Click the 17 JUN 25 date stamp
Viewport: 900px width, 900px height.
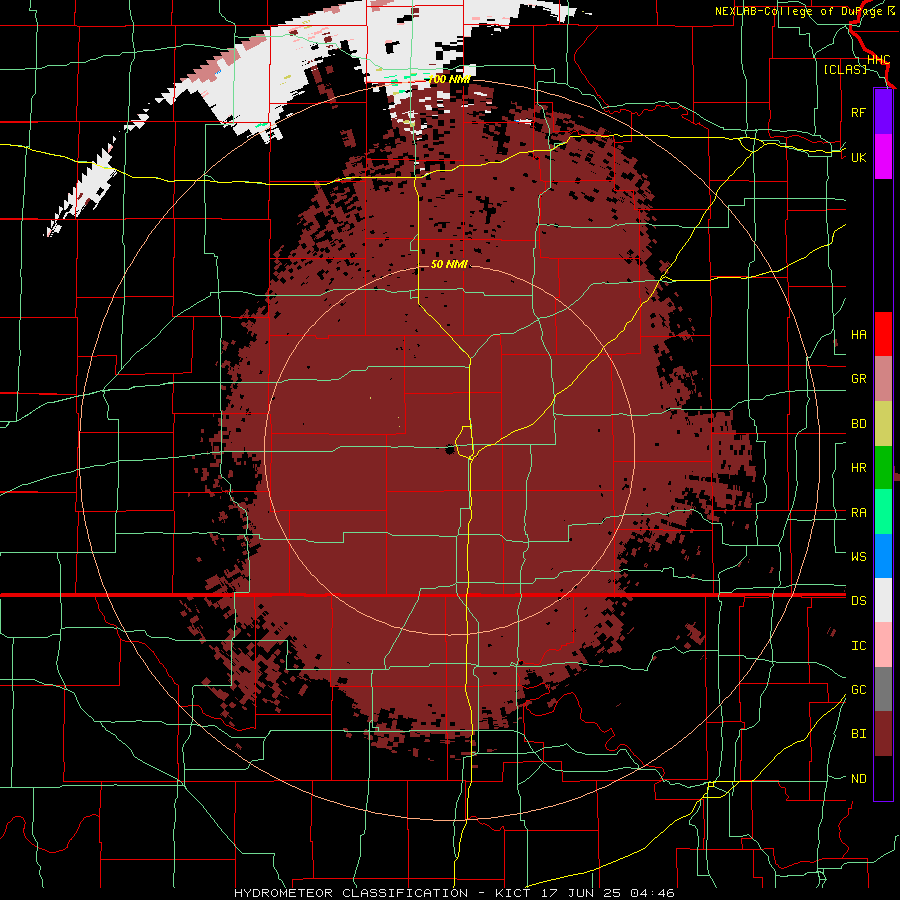(x=581, y=893)
